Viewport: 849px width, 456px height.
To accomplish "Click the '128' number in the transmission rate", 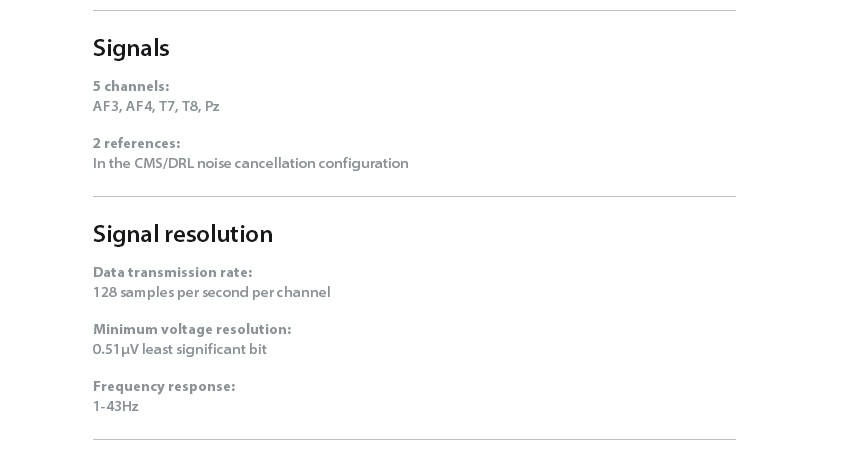I will 105,292.
